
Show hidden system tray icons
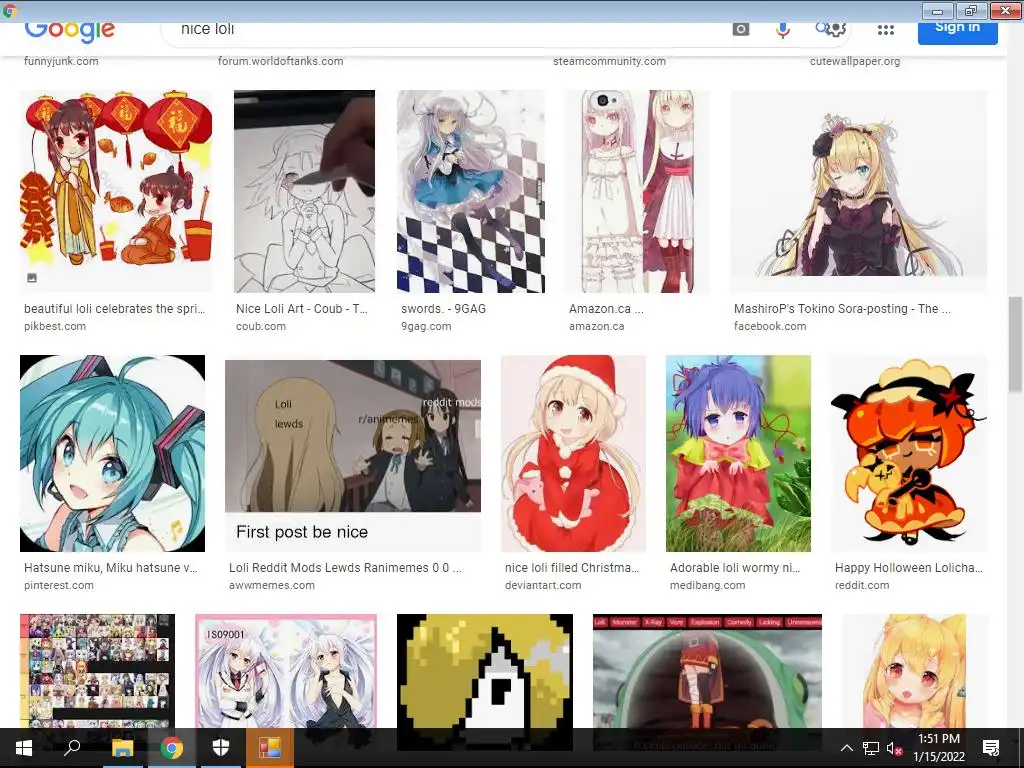click(x=846, y=748)
